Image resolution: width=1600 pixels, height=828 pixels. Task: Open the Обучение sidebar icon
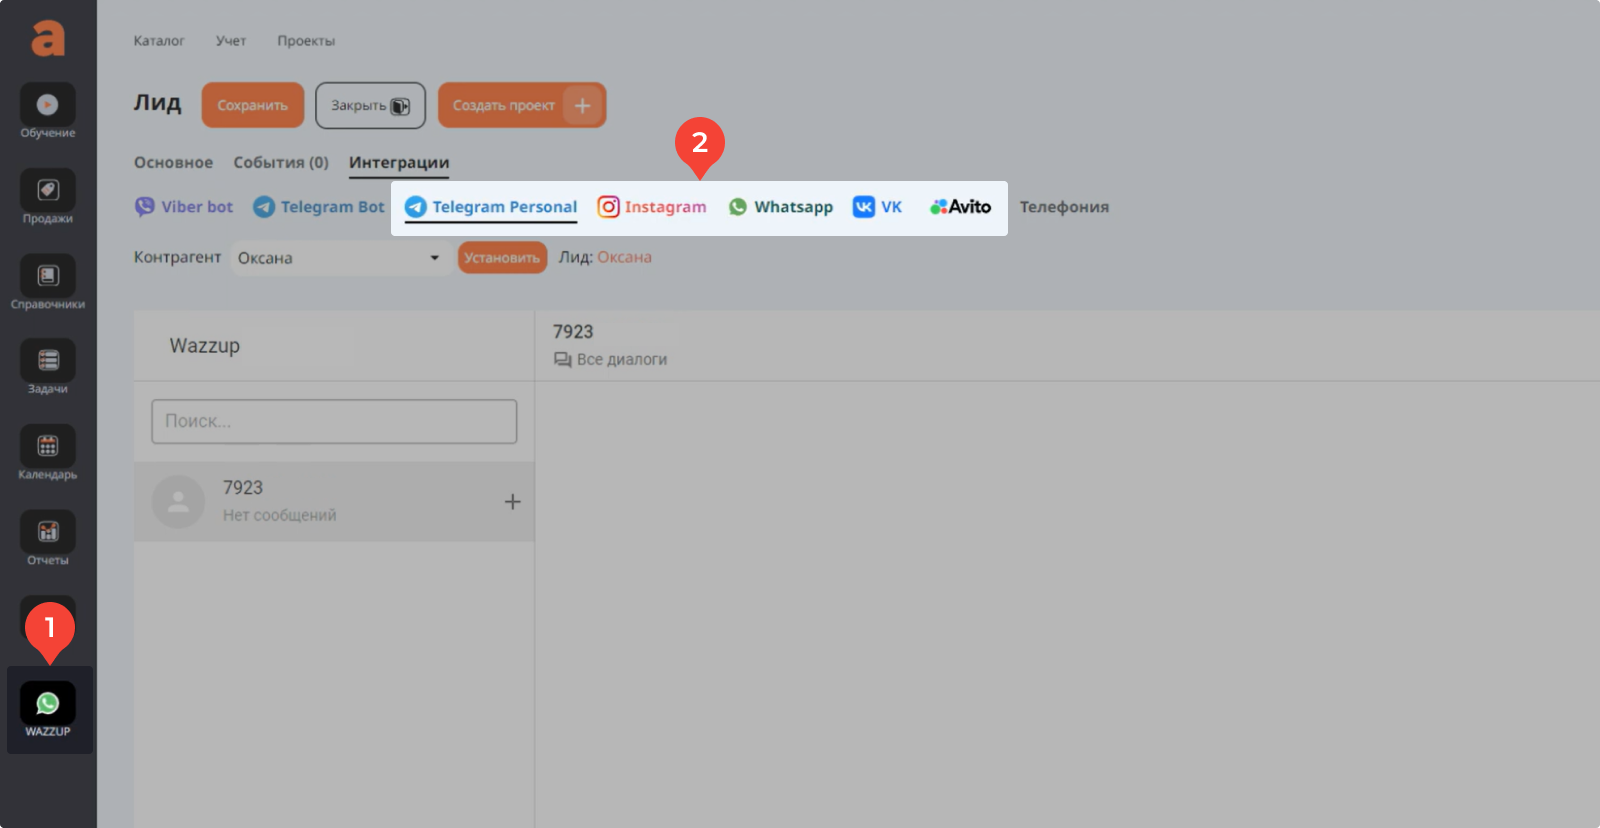click(x=47, y=112)
